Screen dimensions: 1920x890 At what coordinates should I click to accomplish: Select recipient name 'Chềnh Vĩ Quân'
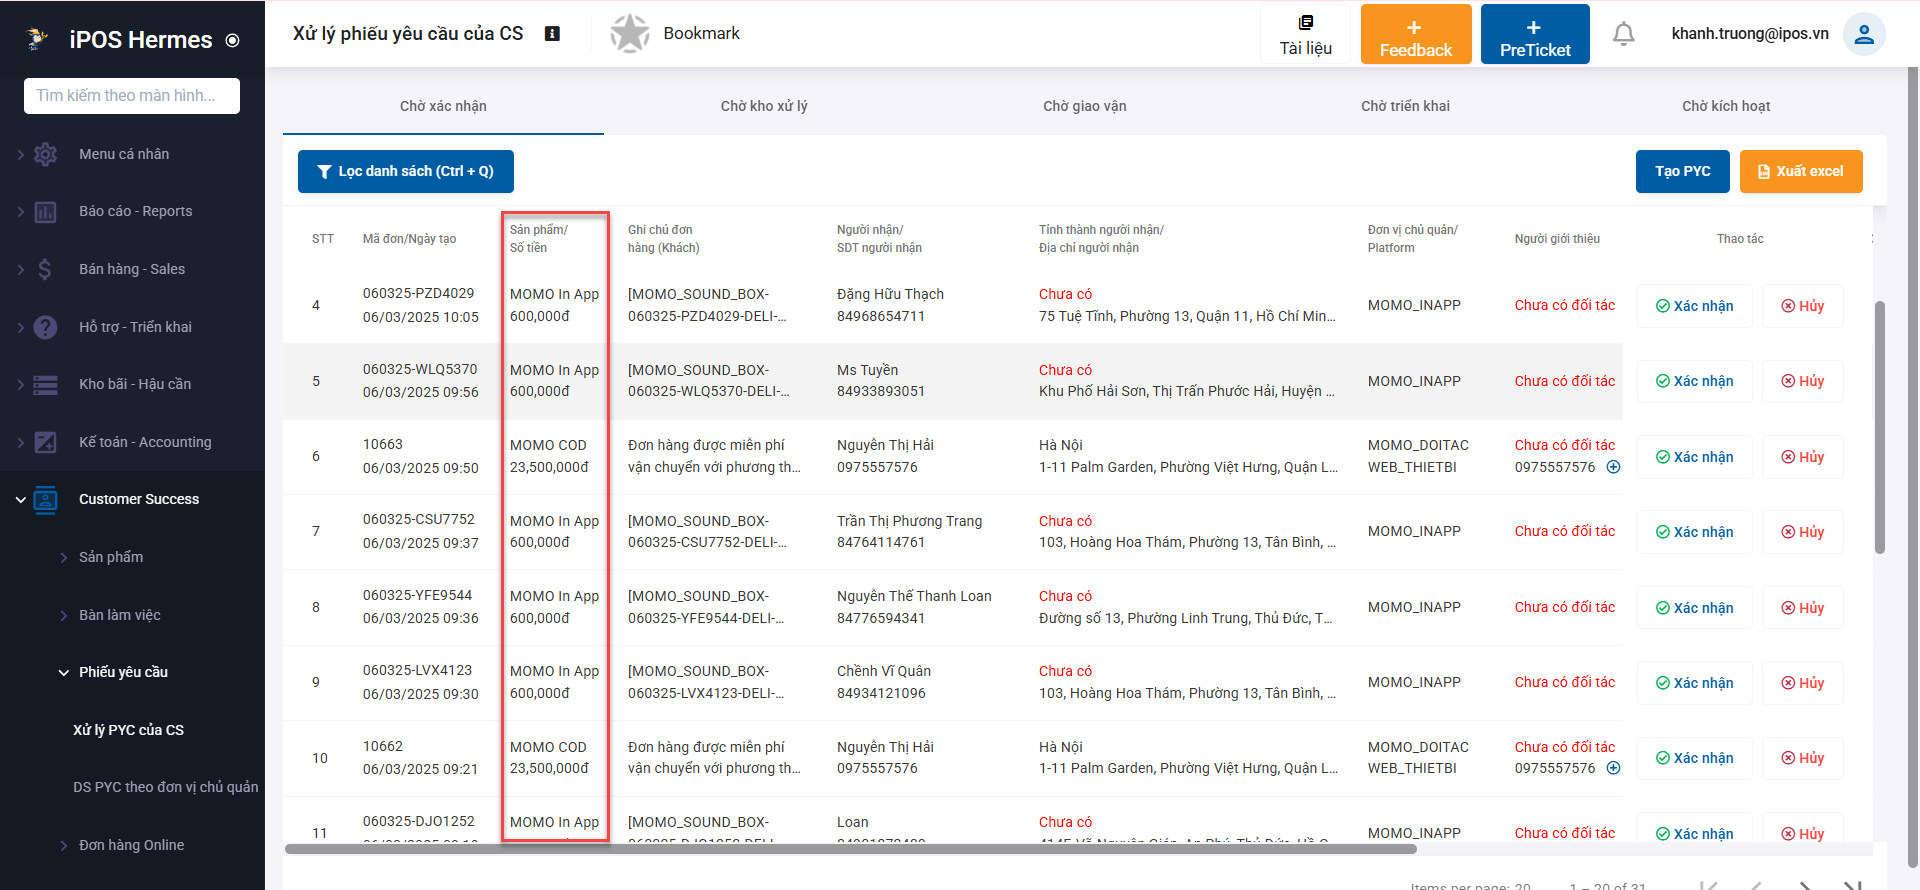[x=884, y=671]
